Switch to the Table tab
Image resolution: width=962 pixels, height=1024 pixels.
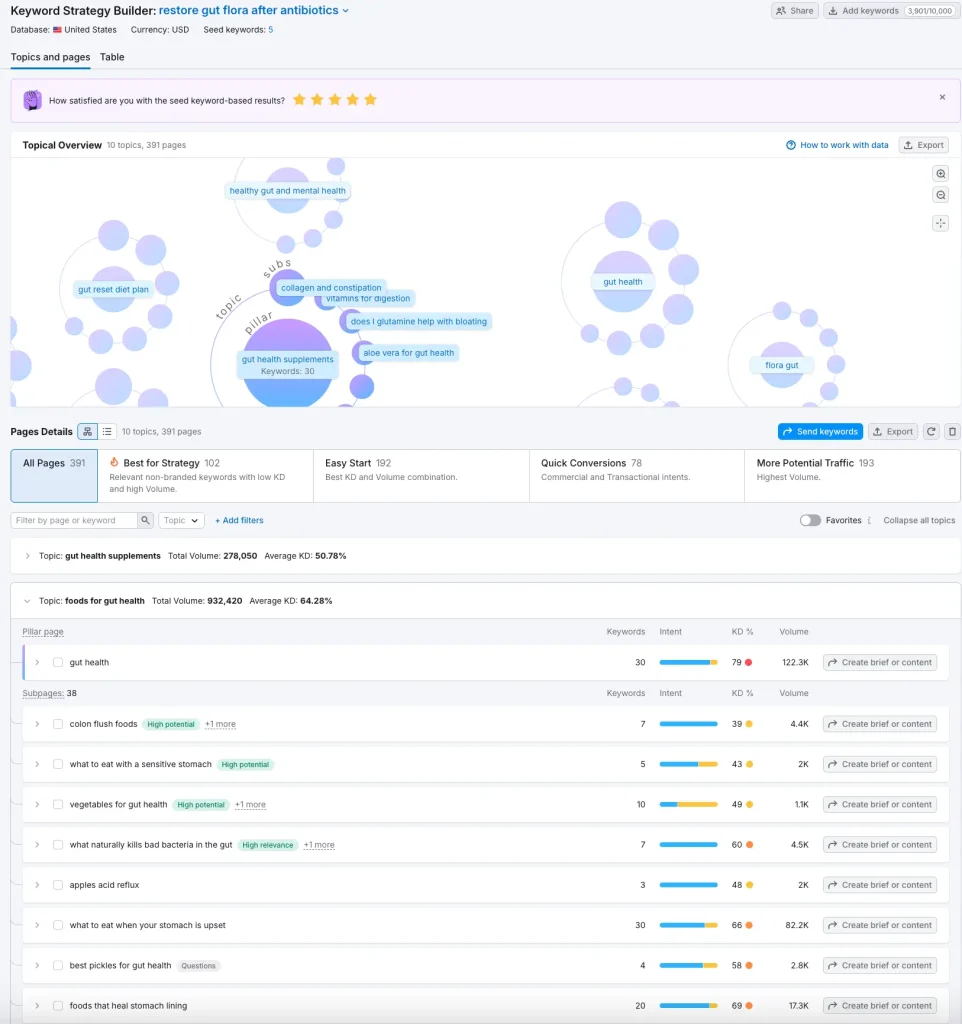click(x=112, y=57)
